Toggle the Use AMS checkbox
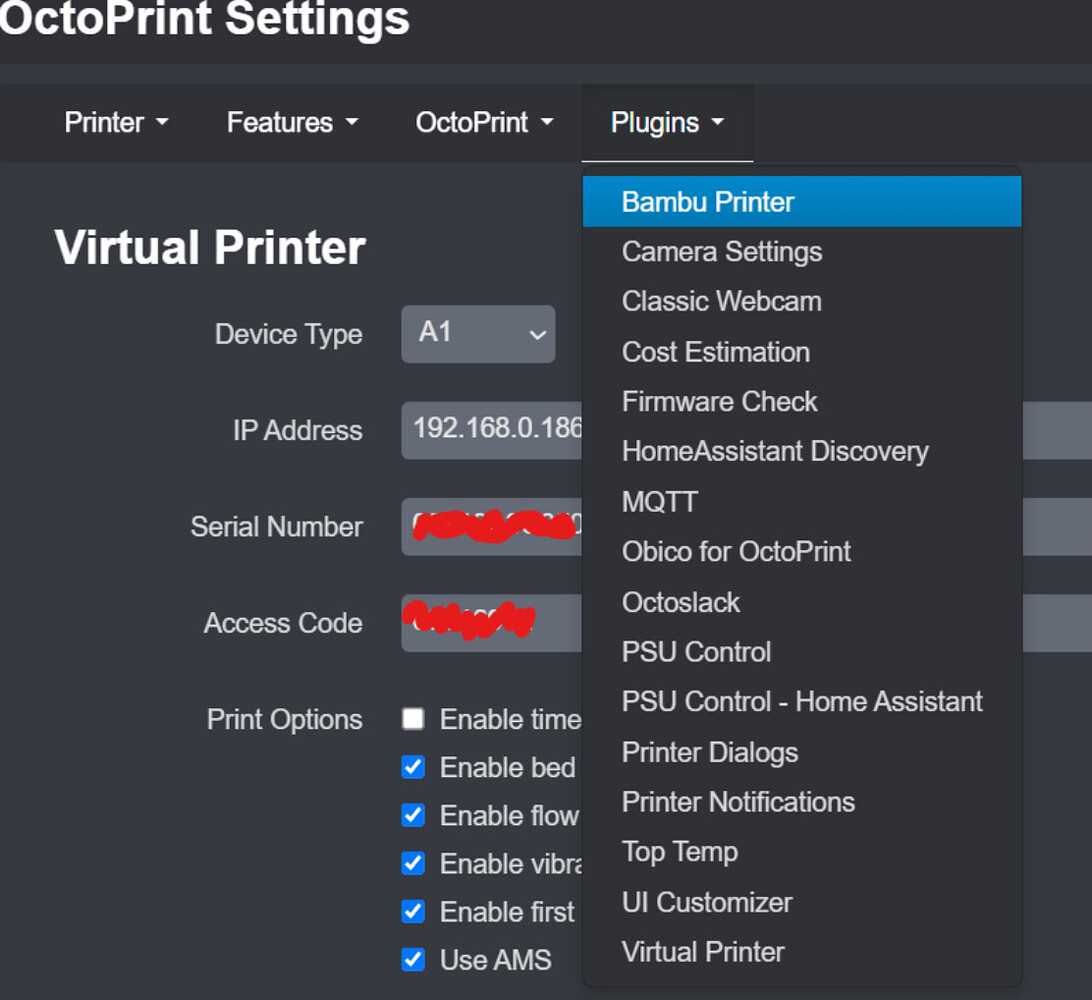 click(413, 959)
